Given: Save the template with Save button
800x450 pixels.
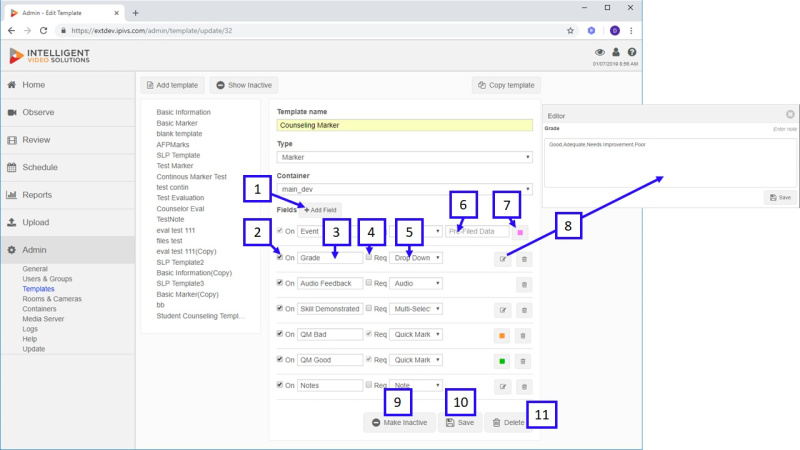Looking at the screenshot, I should point(460,422).
